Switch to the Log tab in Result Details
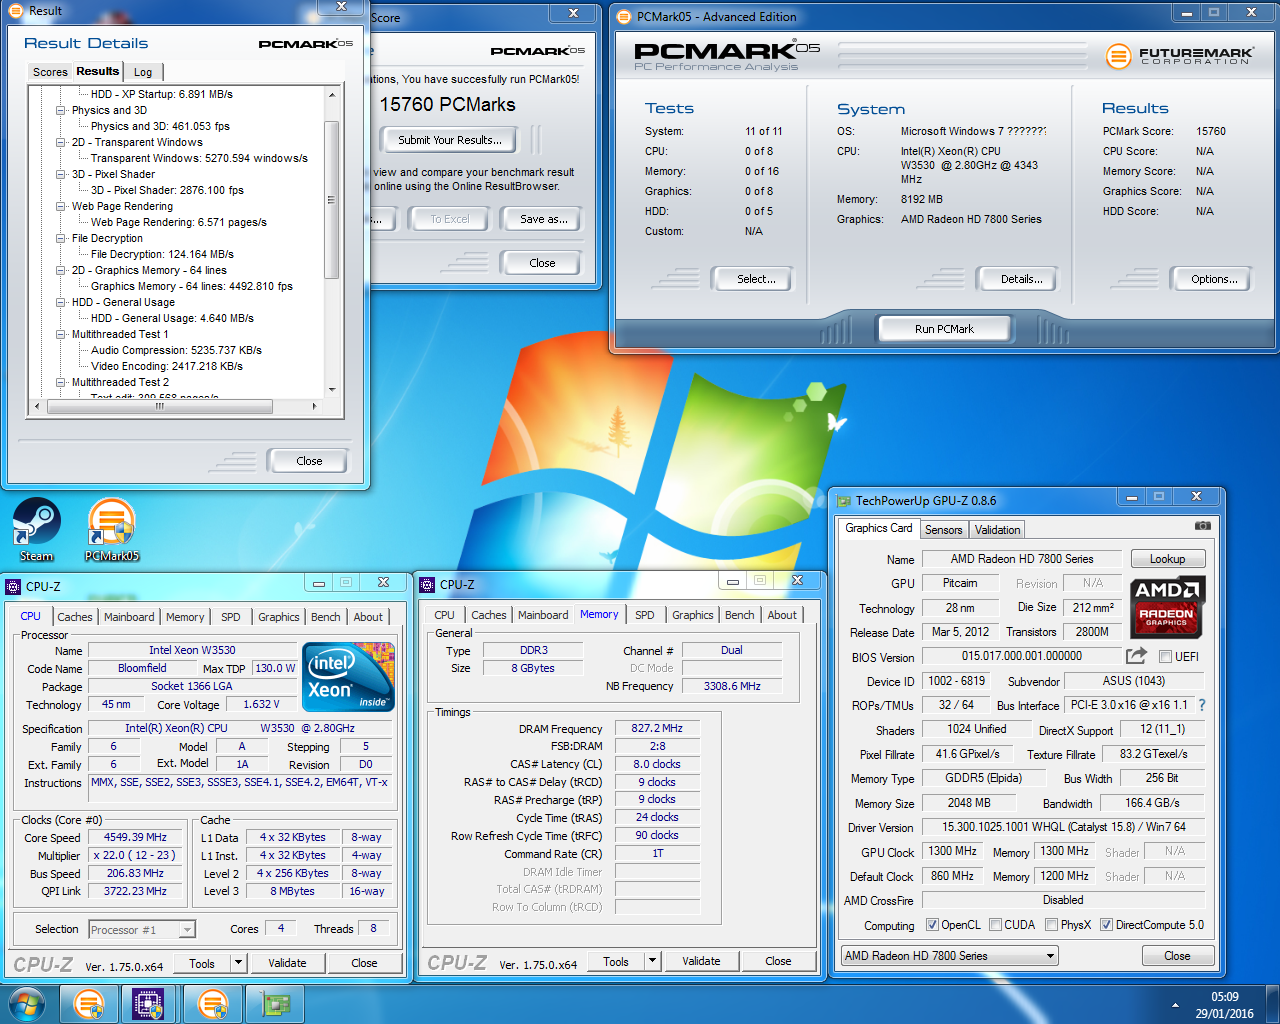 pyautogui.click(x=143, y=72)
